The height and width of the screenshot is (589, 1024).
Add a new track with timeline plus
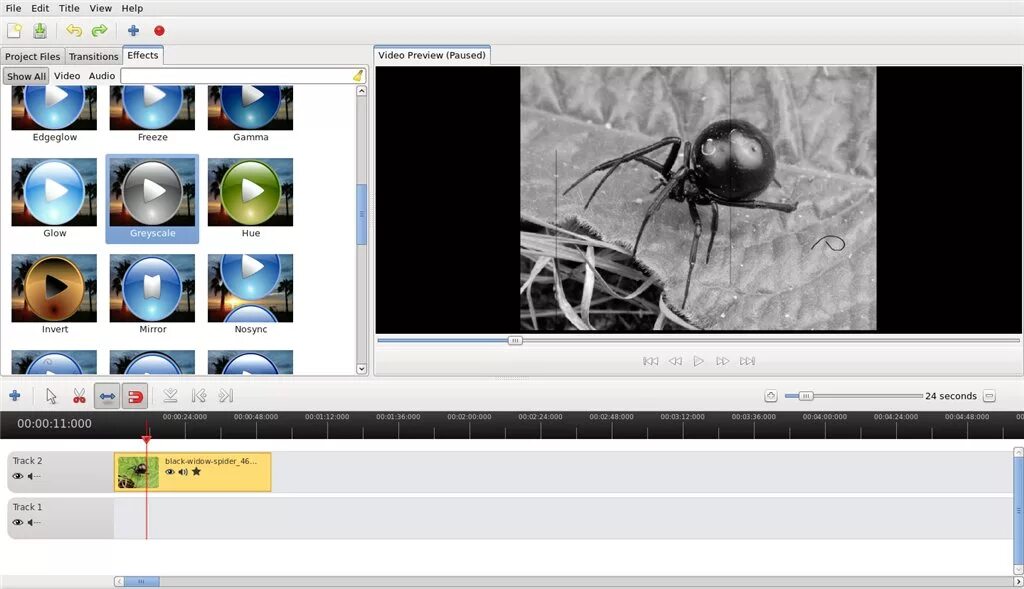tap(14, 396)
